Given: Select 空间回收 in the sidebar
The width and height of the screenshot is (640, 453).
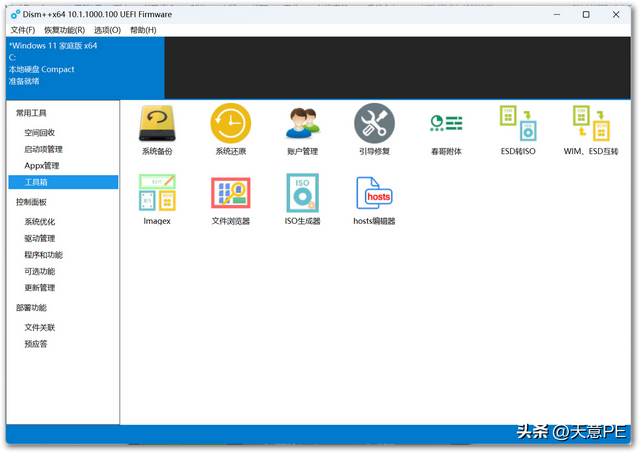Looking at the screenshot, I should (40, 133).
